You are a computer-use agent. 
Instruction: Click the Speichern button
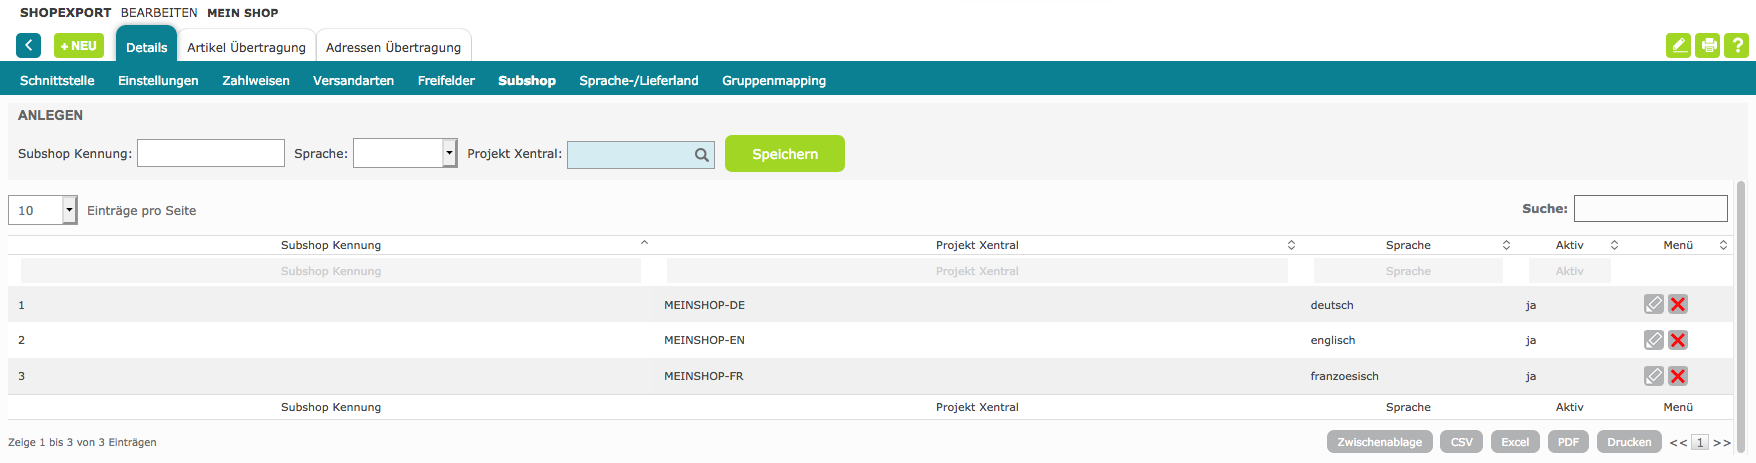784,154
